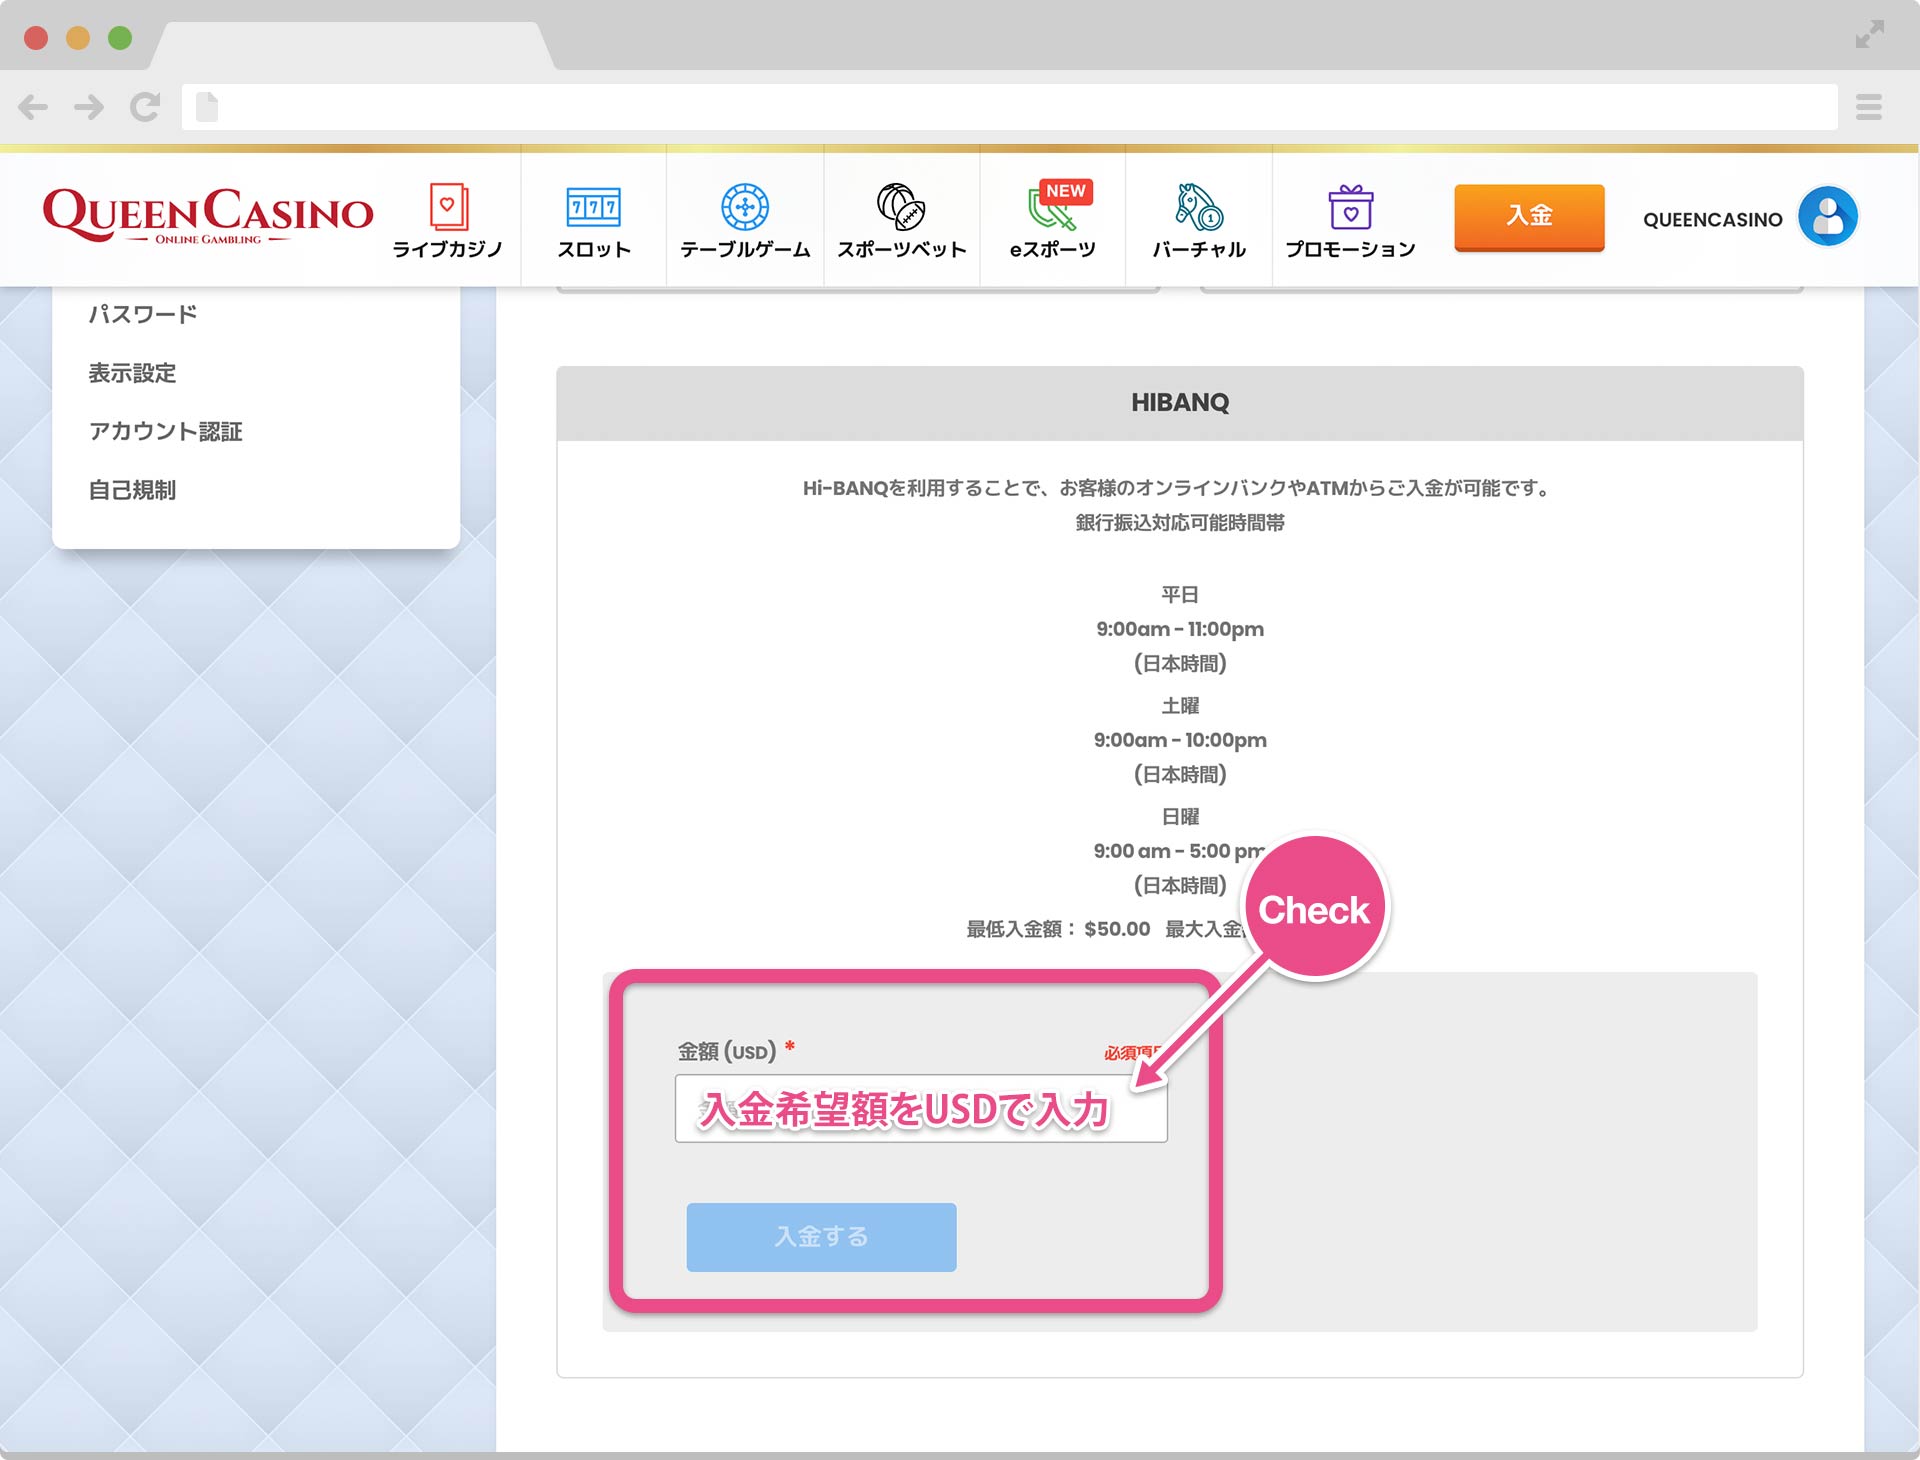This screenshot has width=1920, height=1460.
Task: Click the fullscreen expand icon
Action: coord(1869,34)
